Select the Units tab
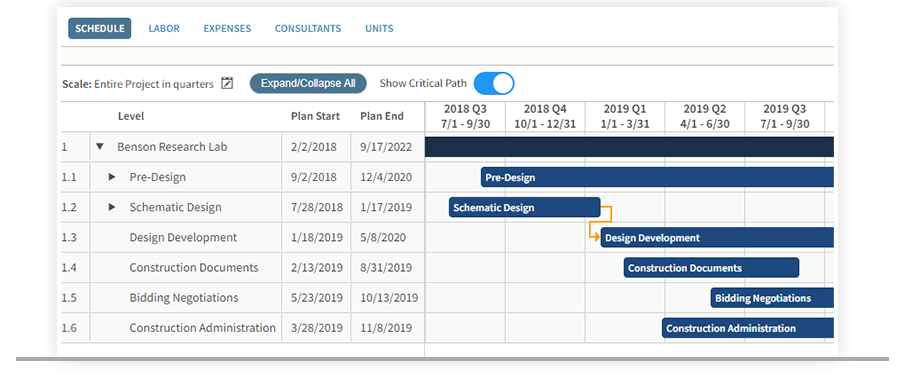 [x=379, y=28]
